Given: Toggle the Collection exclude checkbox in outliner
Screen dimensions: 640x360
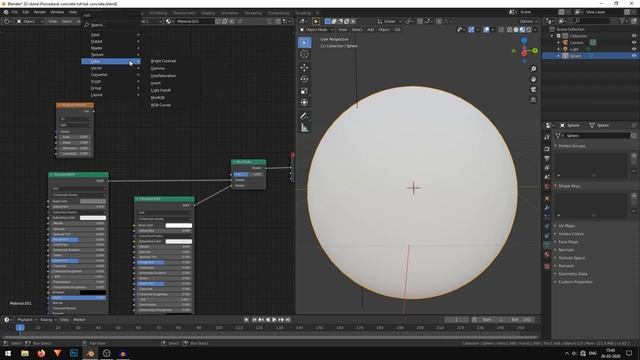Looking at the screenshot, I should coord(559,36).
